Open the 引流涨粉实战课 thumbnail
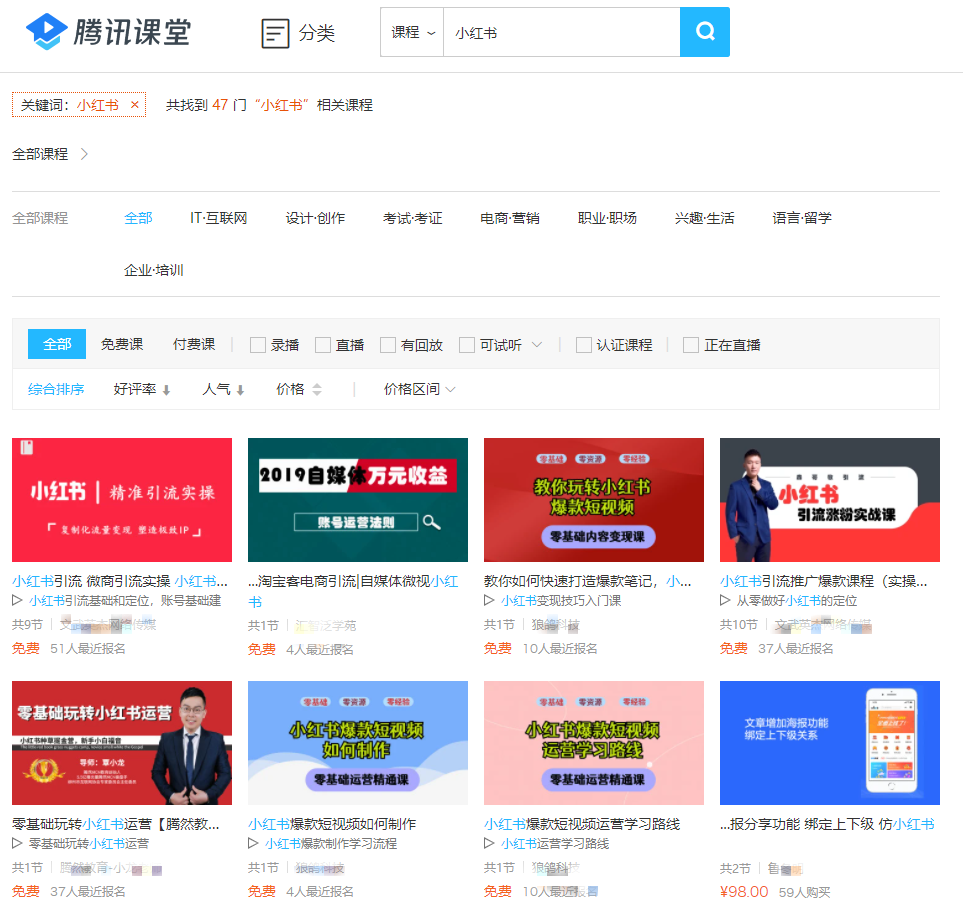 pos(830,500)
